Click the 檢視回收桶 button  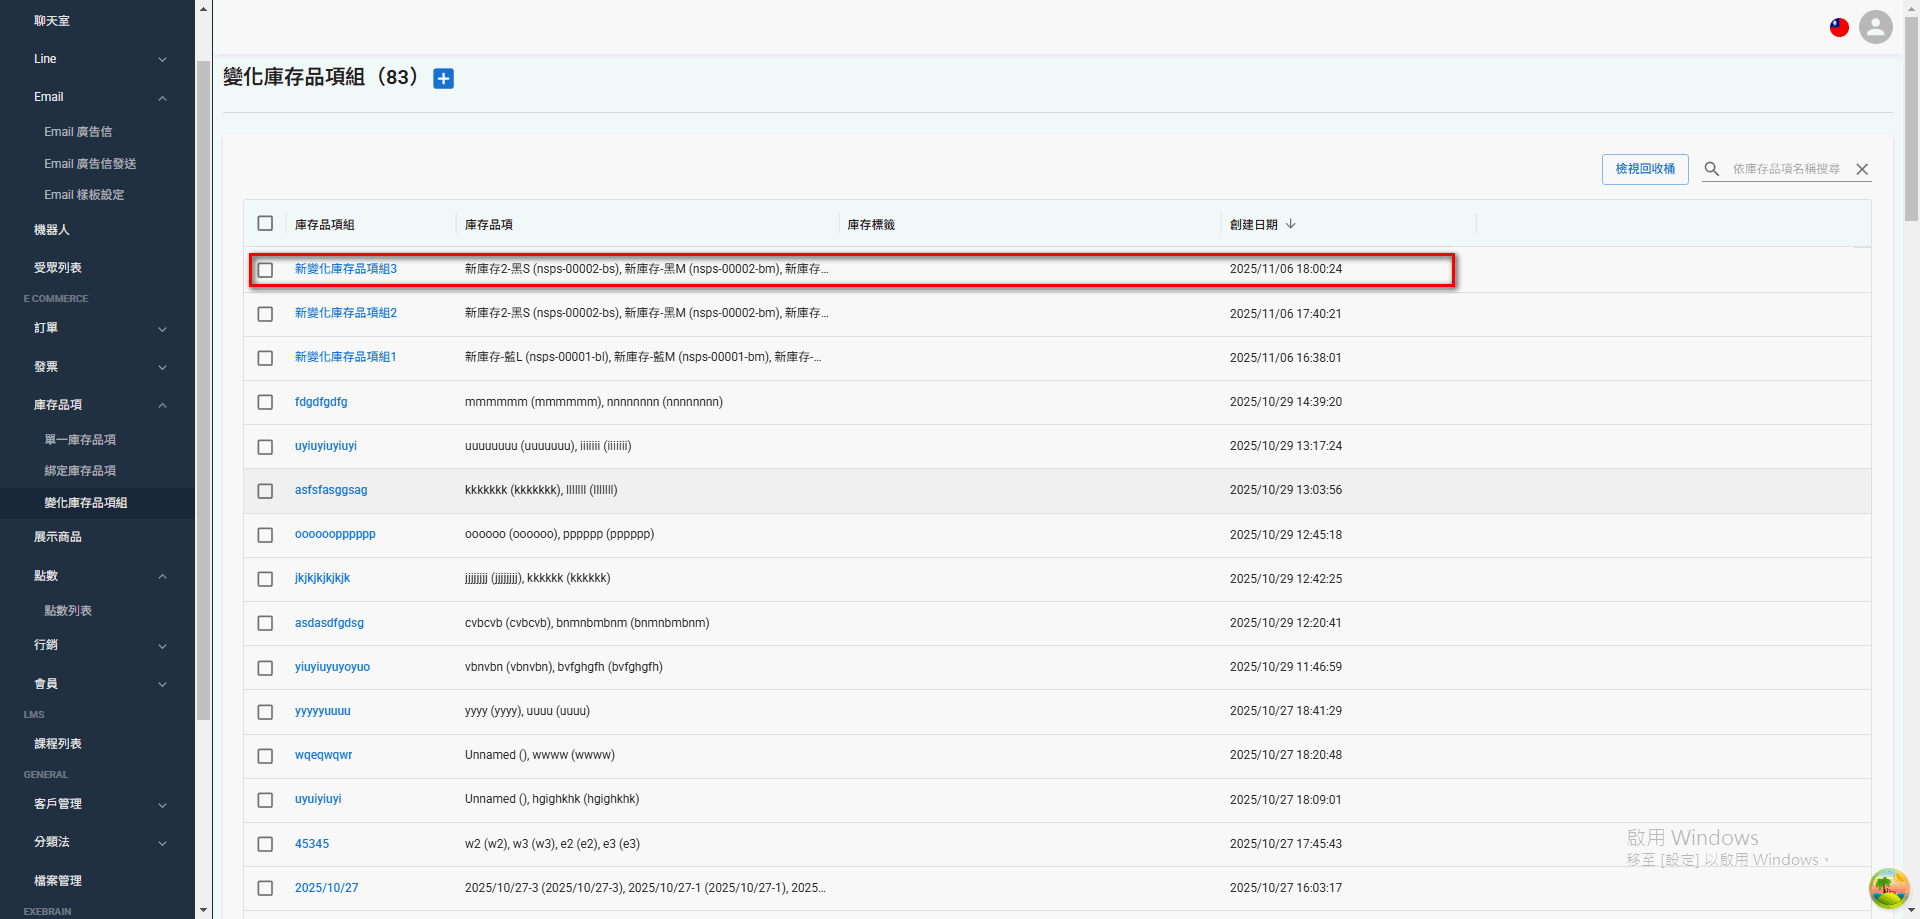(x=1645, y=169)
